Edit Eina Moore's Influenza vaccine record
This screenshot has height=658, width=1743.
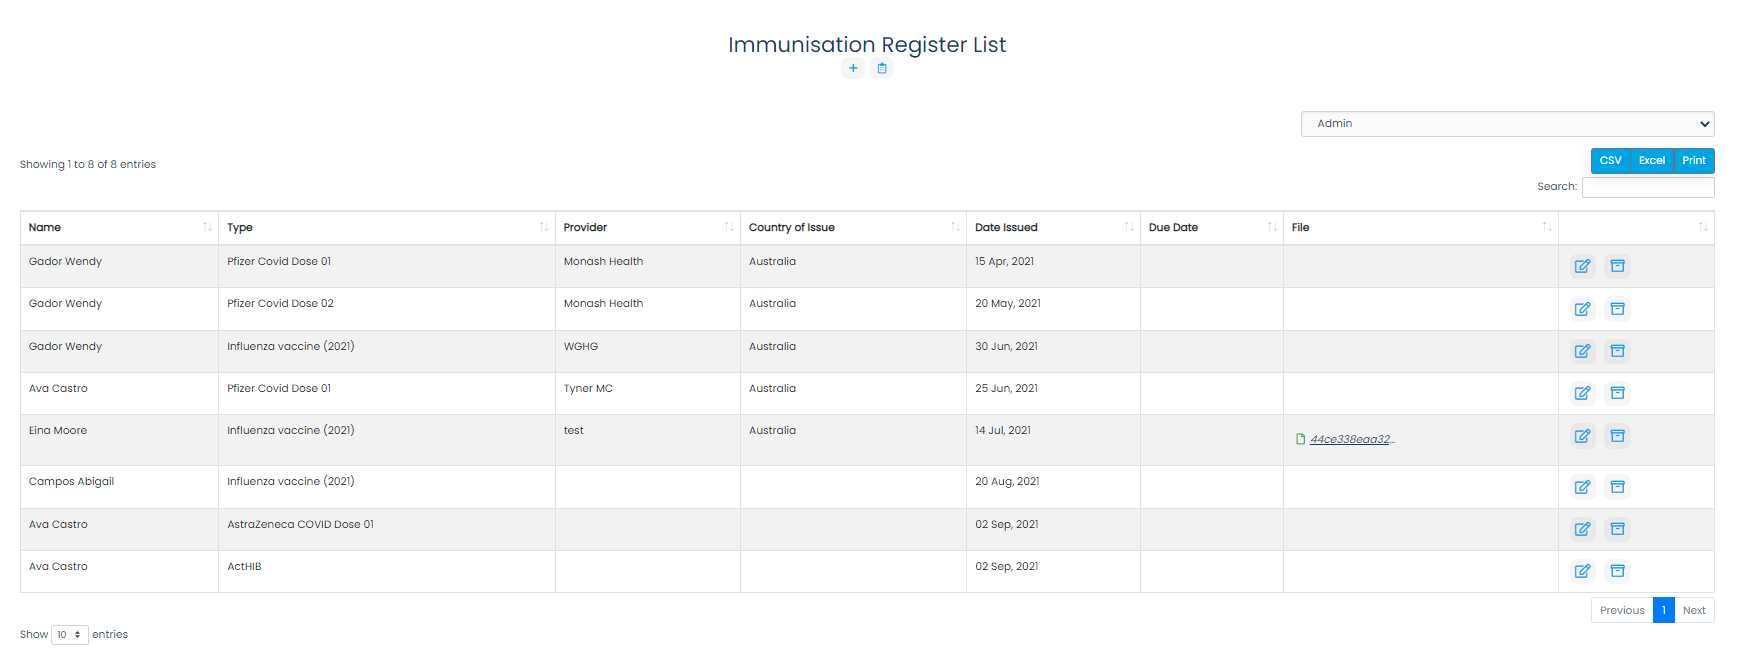[1582, 436]
